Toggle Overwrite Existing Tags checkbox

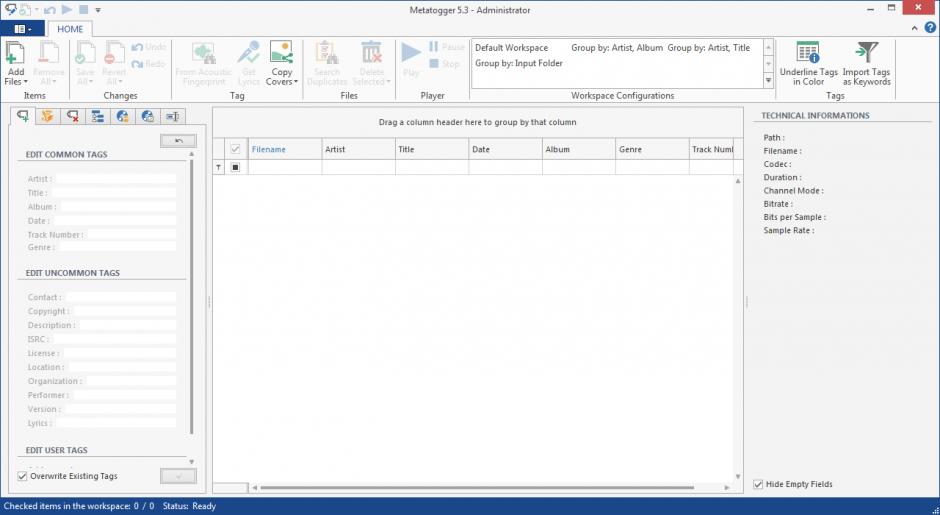click(23, 476)
